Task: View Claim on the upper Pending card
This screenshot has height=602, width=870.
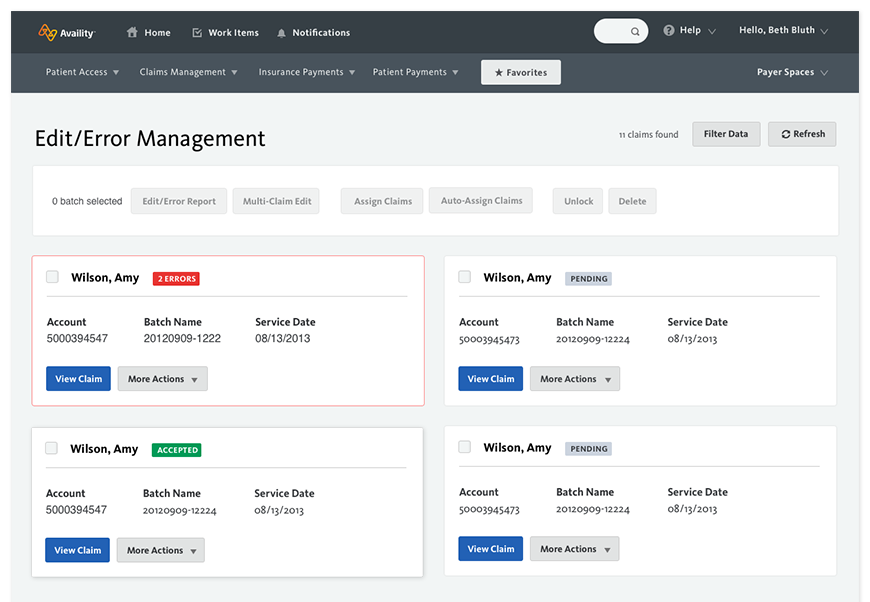Action: coord(490,378)
